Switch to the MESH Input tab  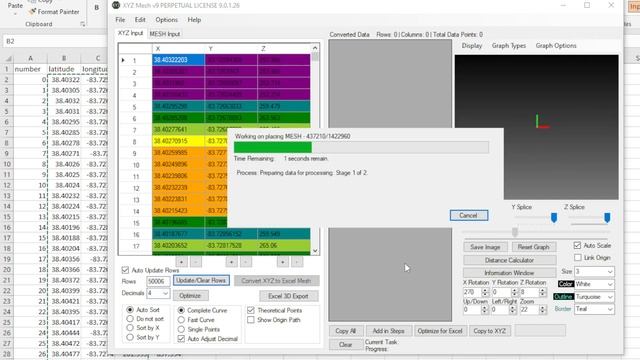[165, 34]
